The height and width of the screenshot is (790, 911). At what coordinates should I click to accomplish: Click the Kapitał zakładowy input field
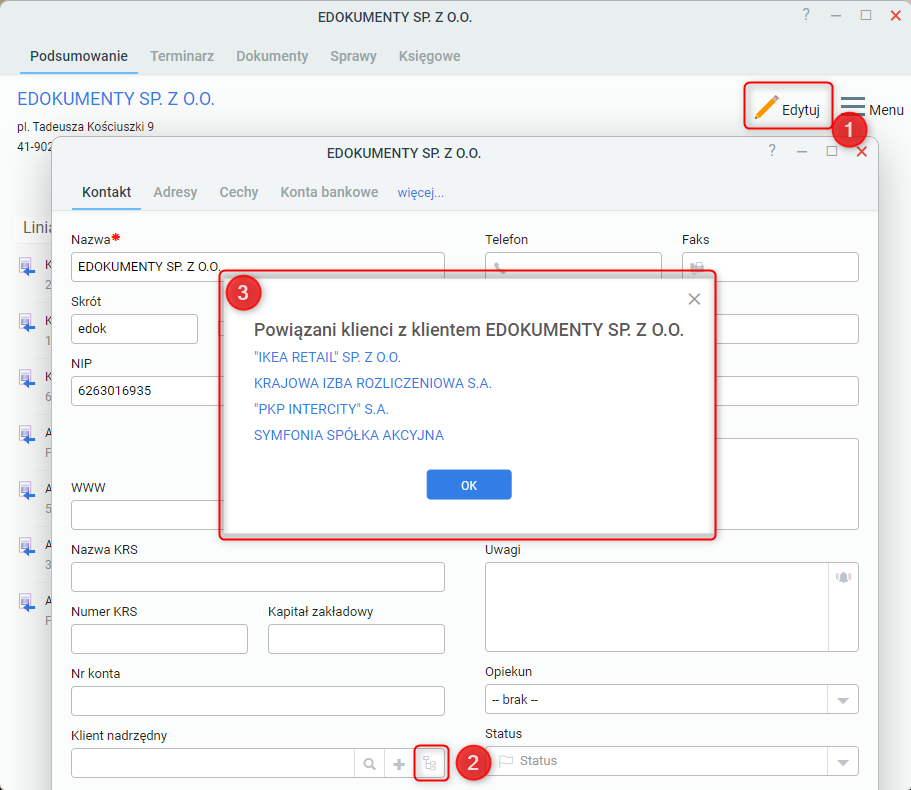click(356, 639)
